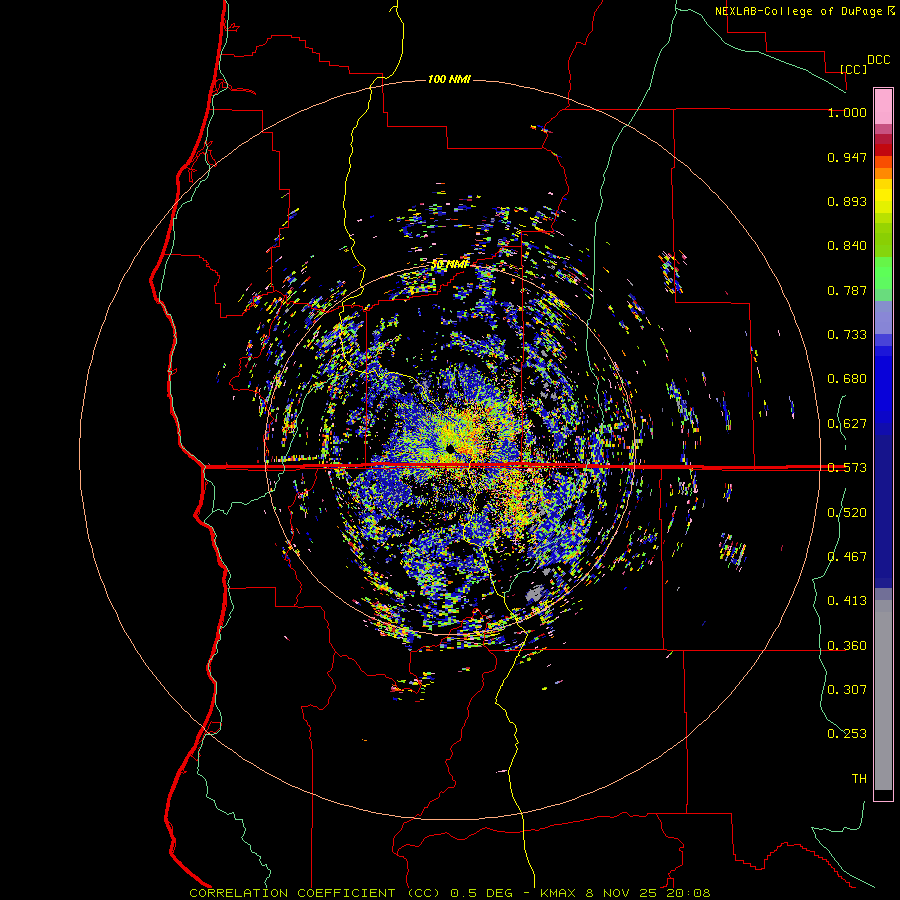Pick the gray segment of the color bar

tap(883, 695)
